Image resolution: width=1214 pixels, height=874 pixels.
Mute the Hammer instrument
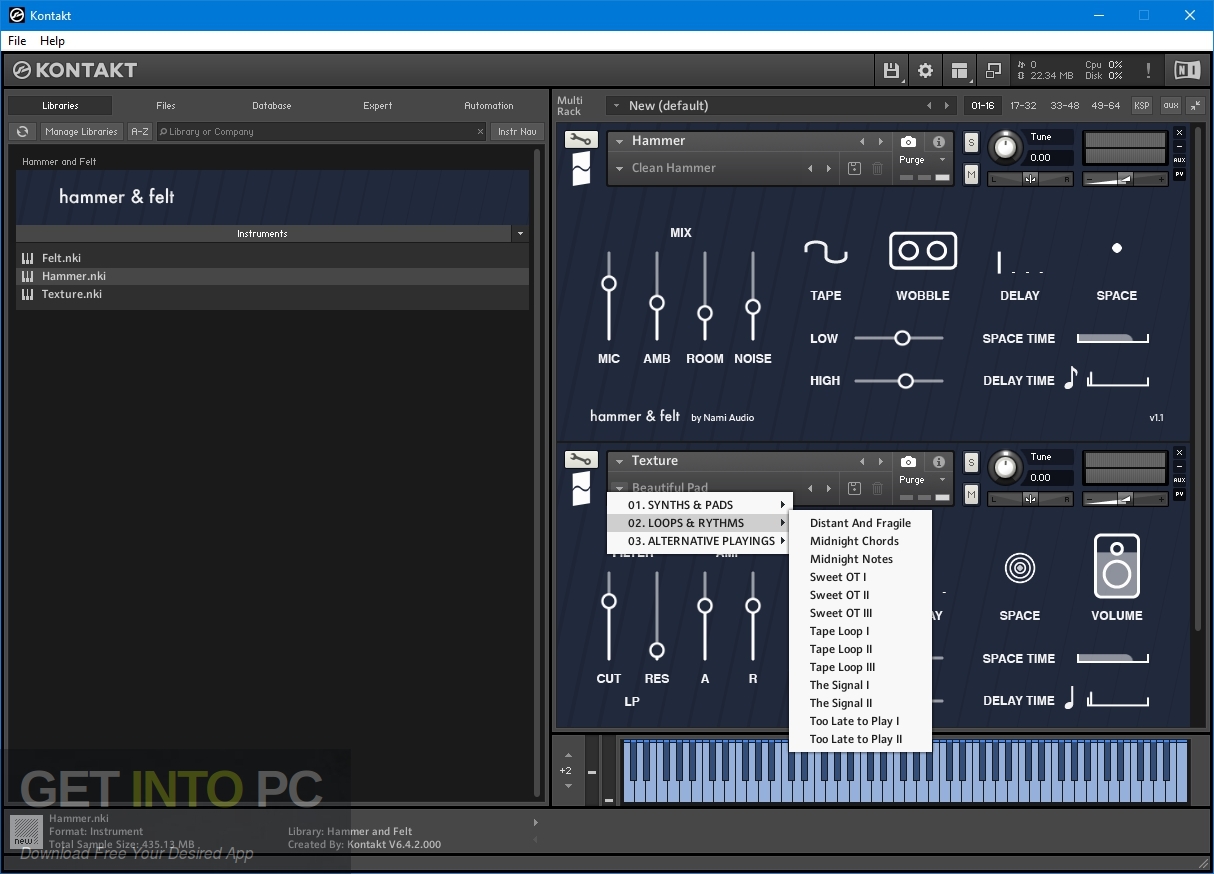point(971,175)
